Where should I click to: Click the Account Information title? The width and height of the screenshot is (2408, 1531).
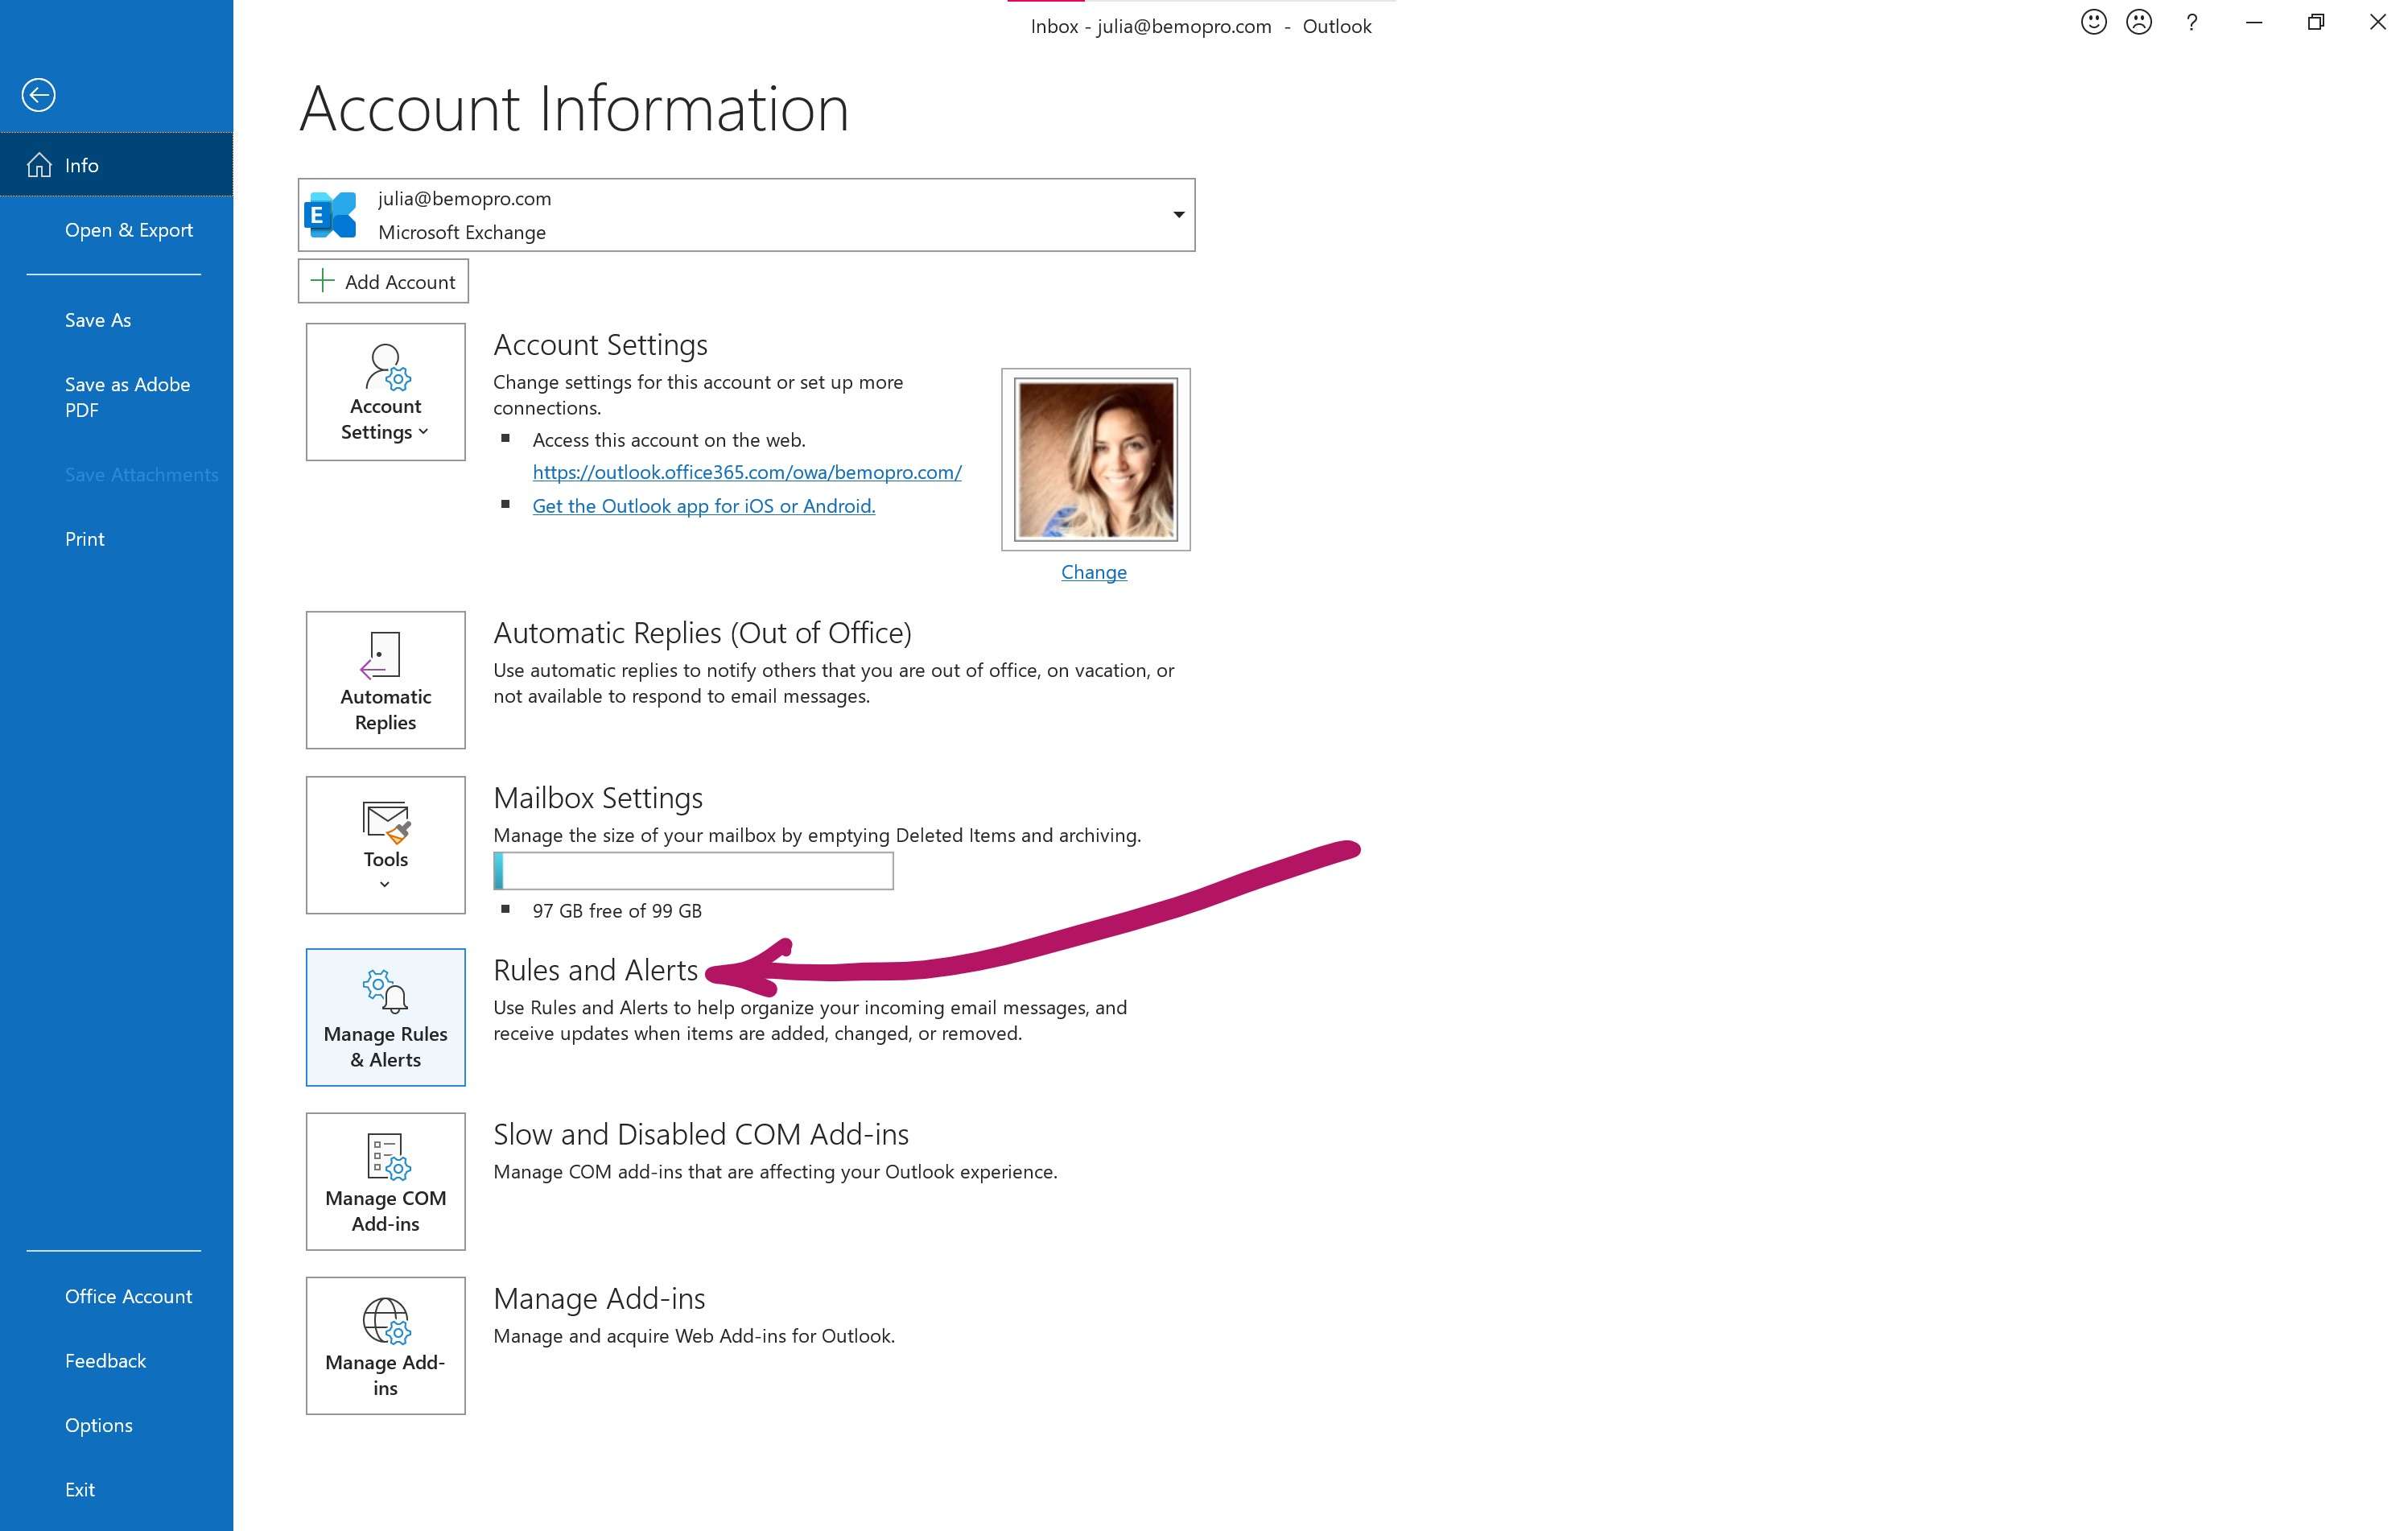click(574, 108)
